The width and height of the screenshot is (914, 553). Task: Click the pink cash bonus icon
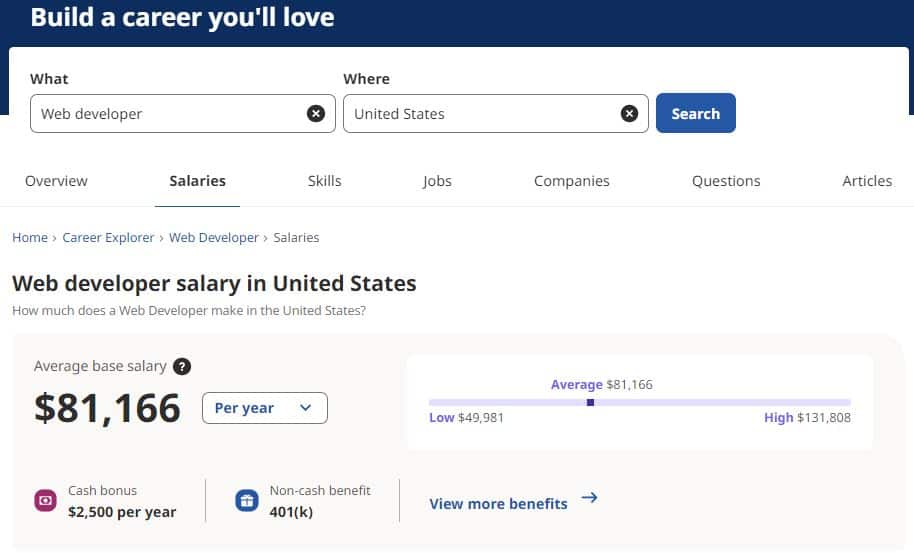45,501
